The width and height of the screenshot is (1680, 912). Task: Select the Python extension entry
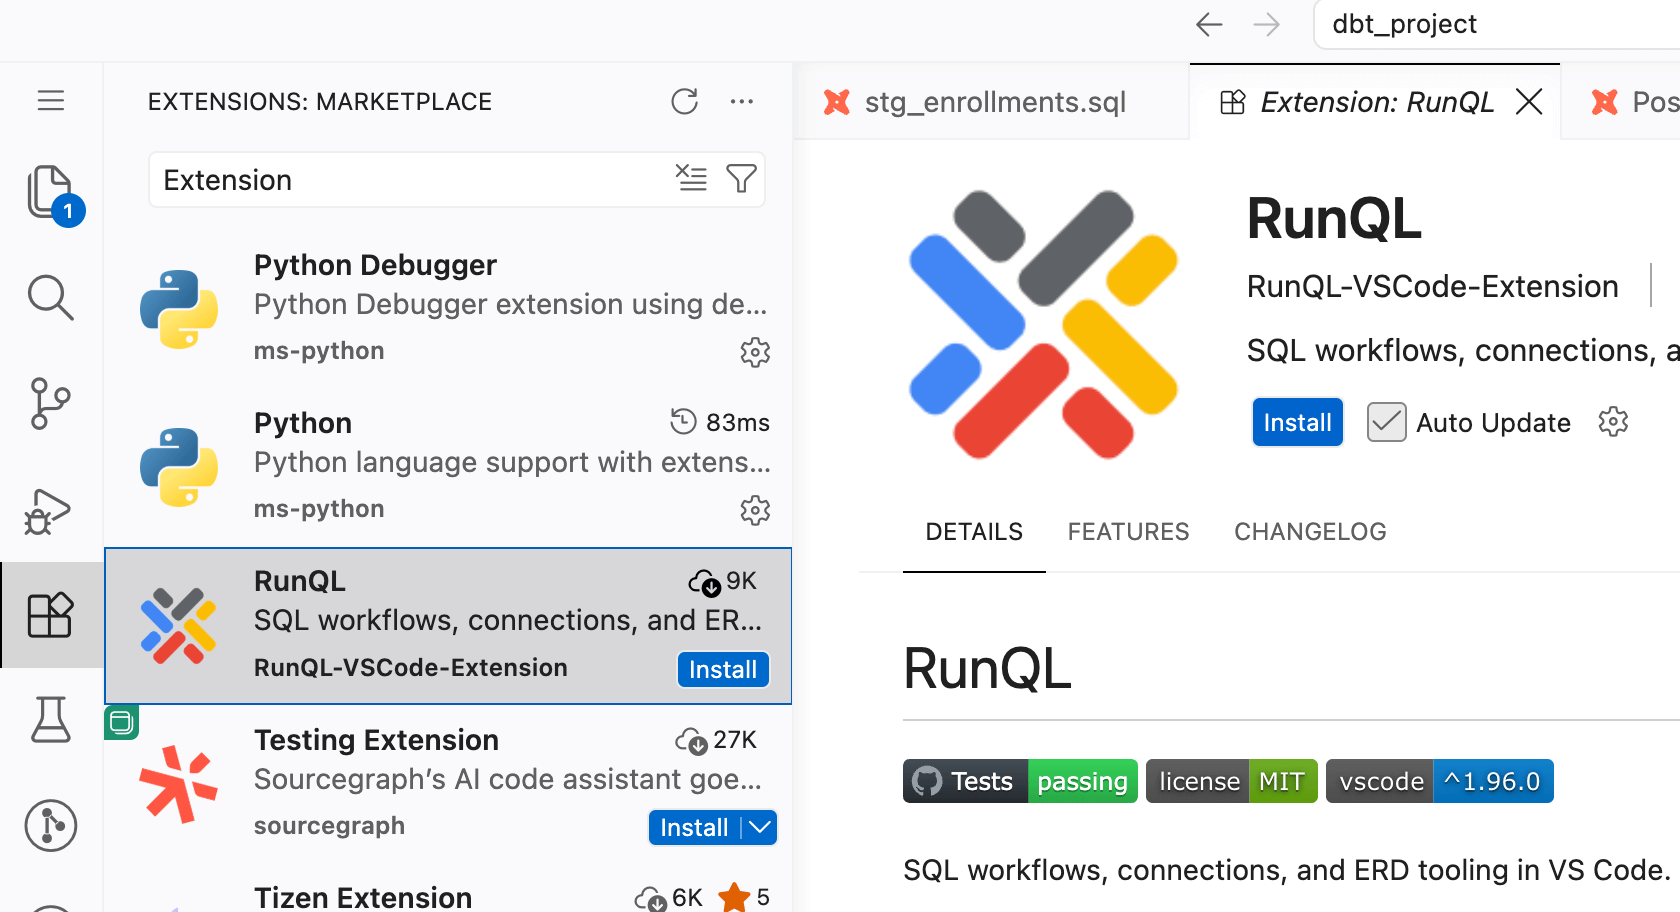[448, 468]
